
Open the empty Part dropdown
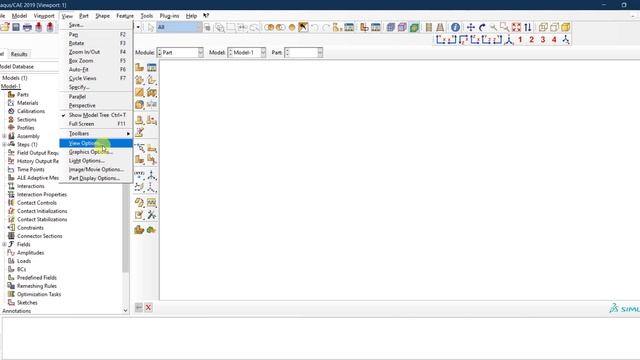pyautogui.click(x=303, y=53)
